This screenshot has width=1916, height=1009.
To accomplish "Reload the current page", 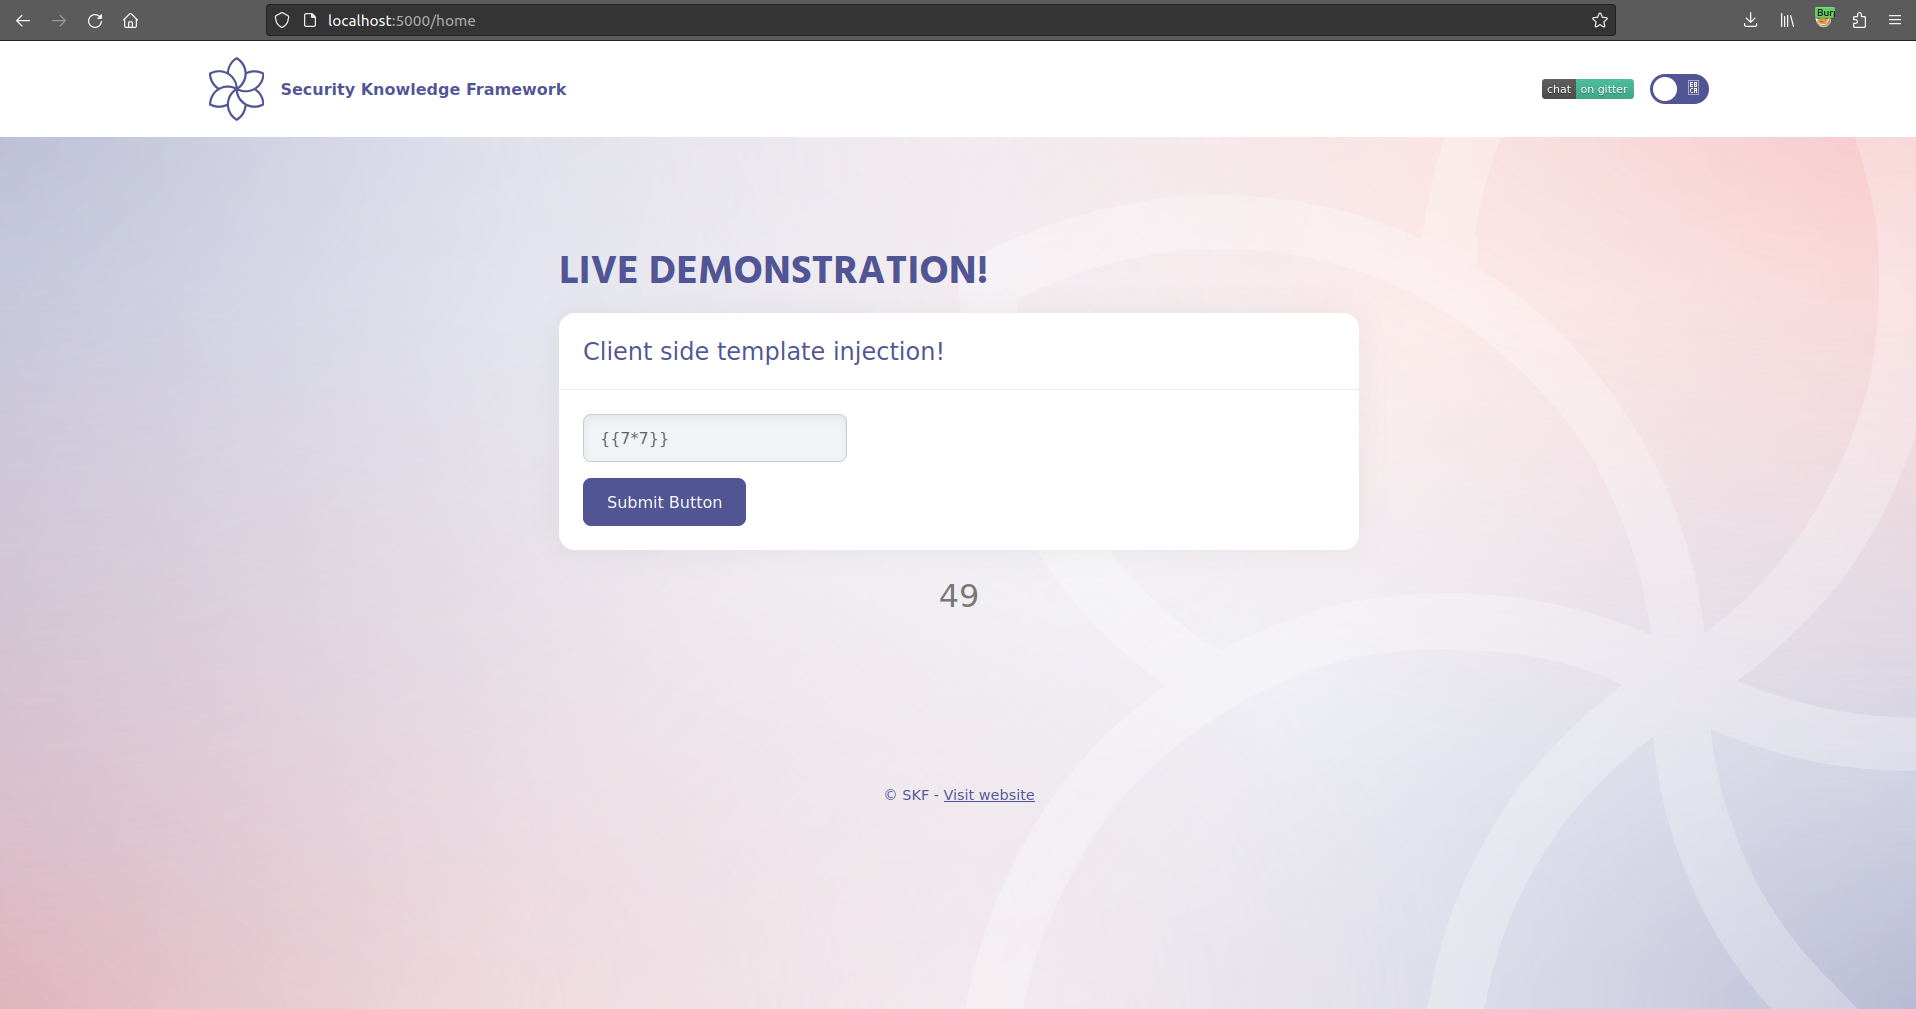I will point(95,20).
